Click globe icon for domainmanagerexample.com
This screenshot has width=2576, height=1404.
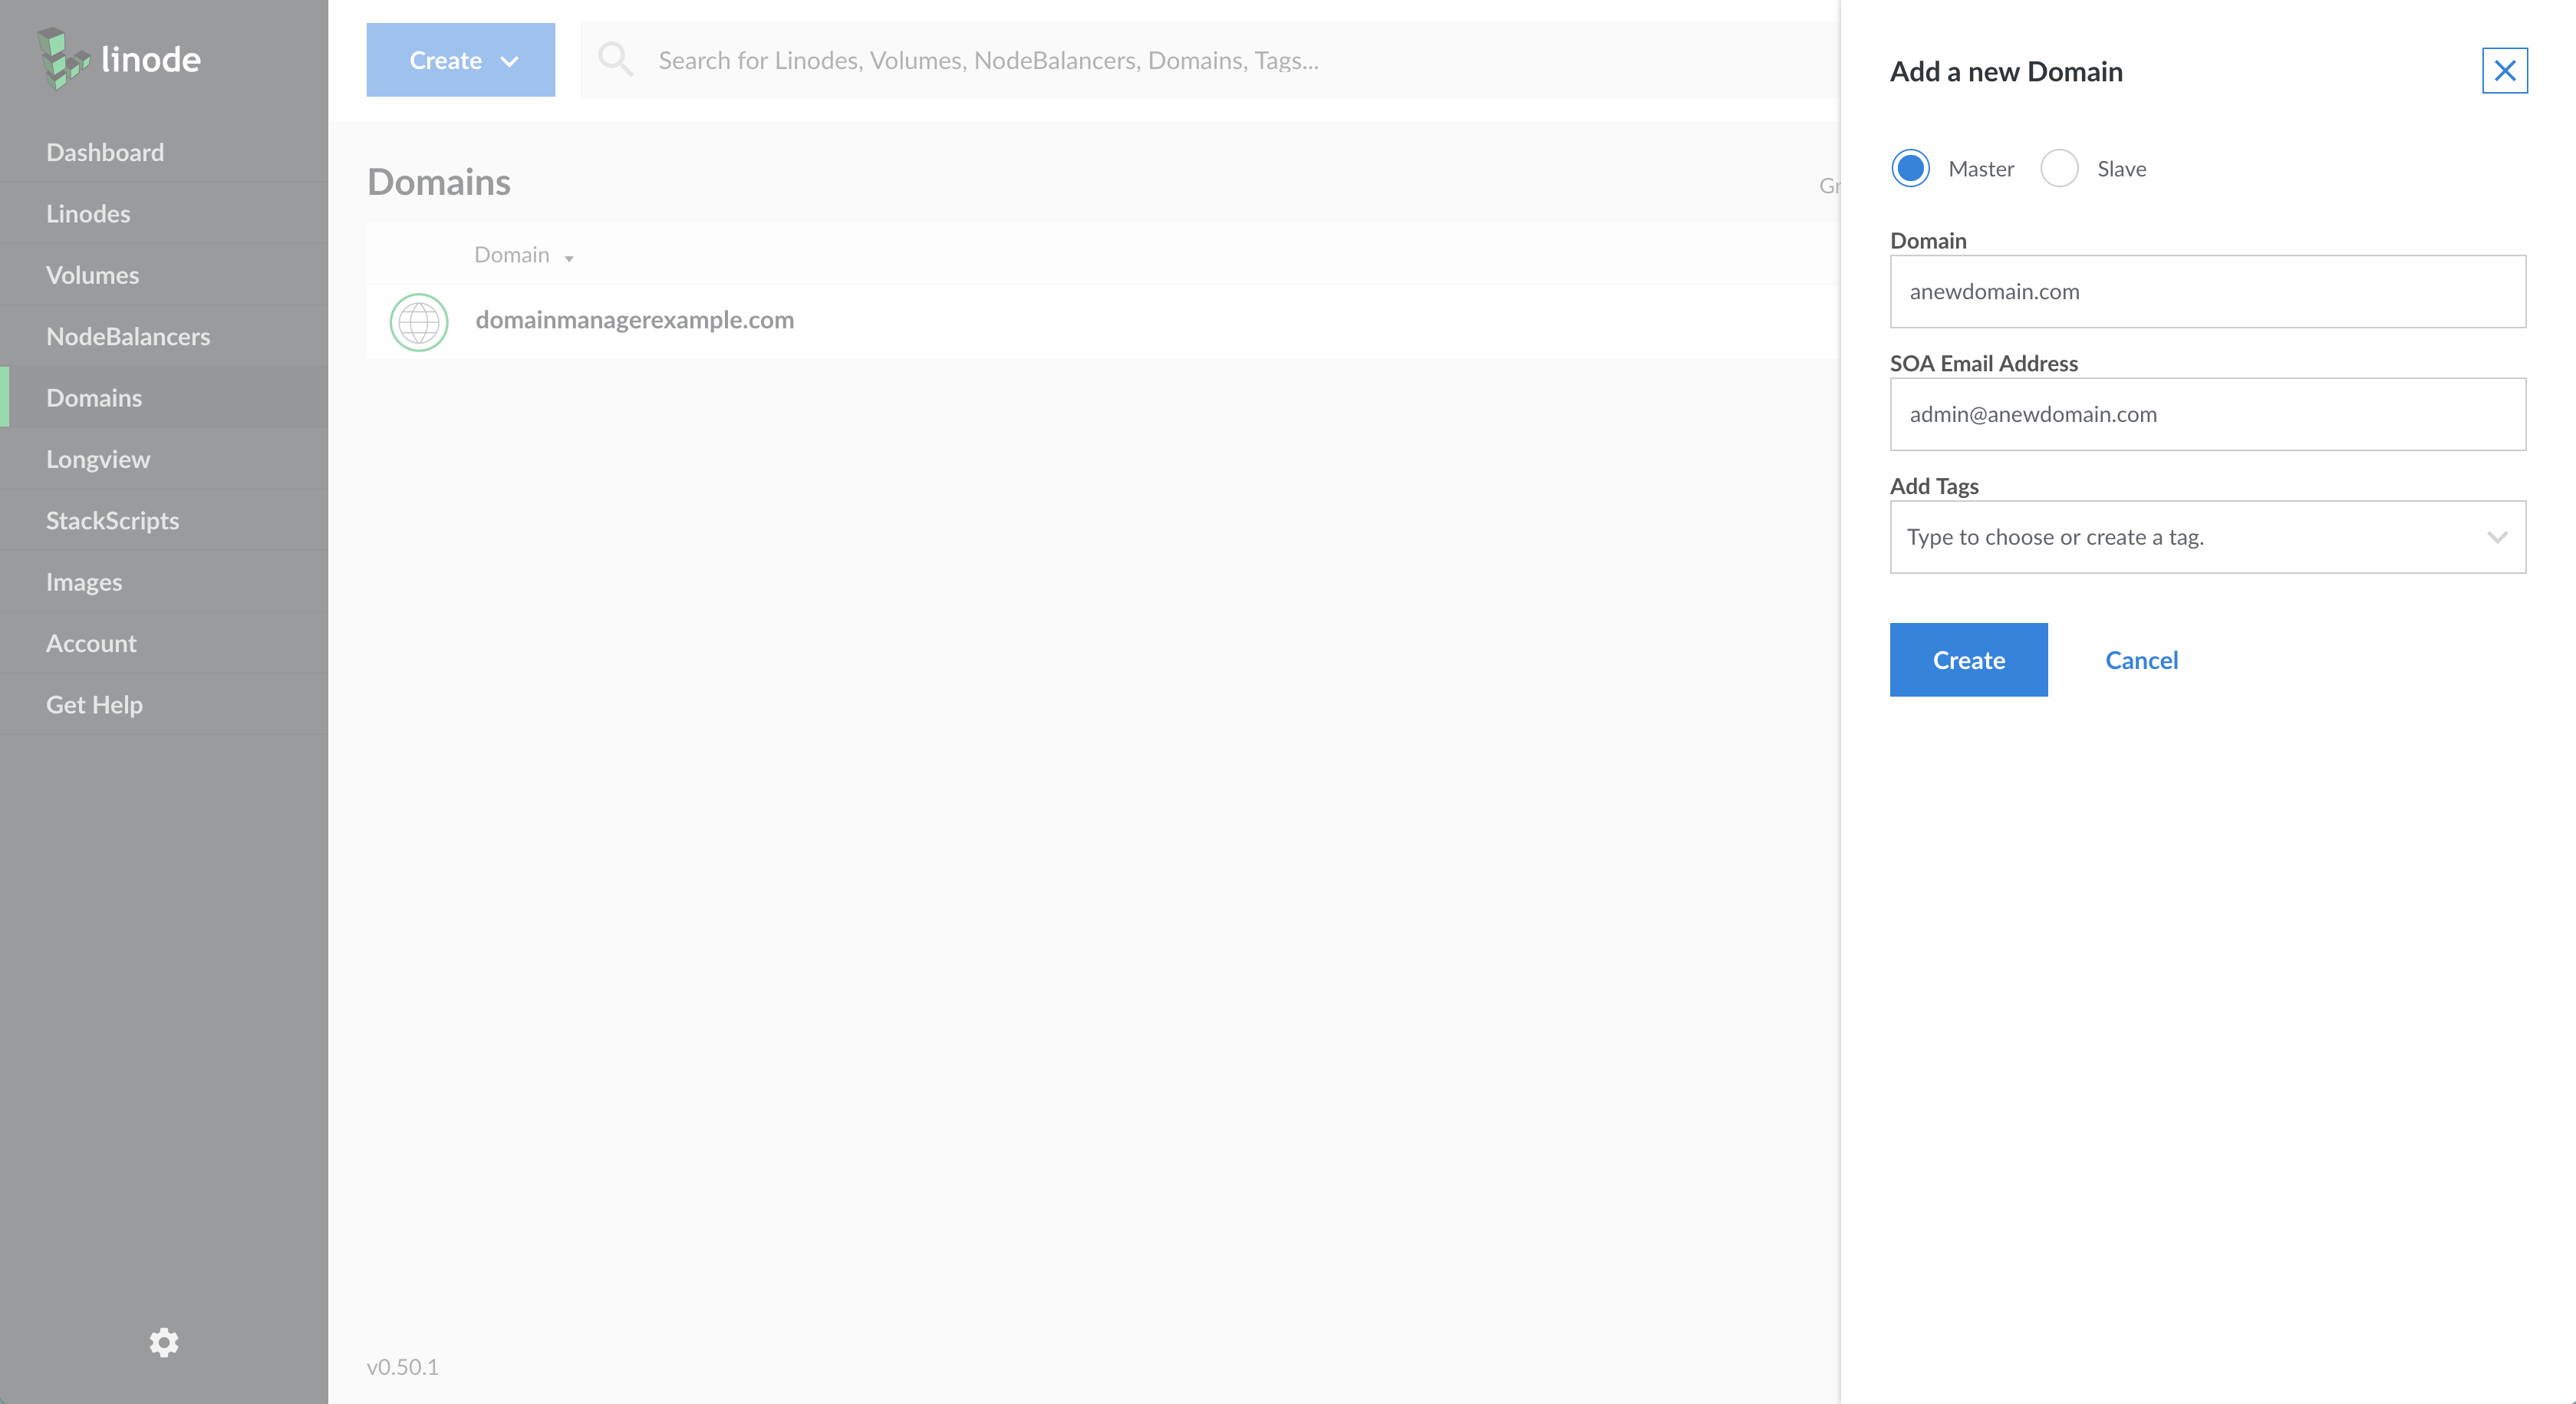[419, 322]
